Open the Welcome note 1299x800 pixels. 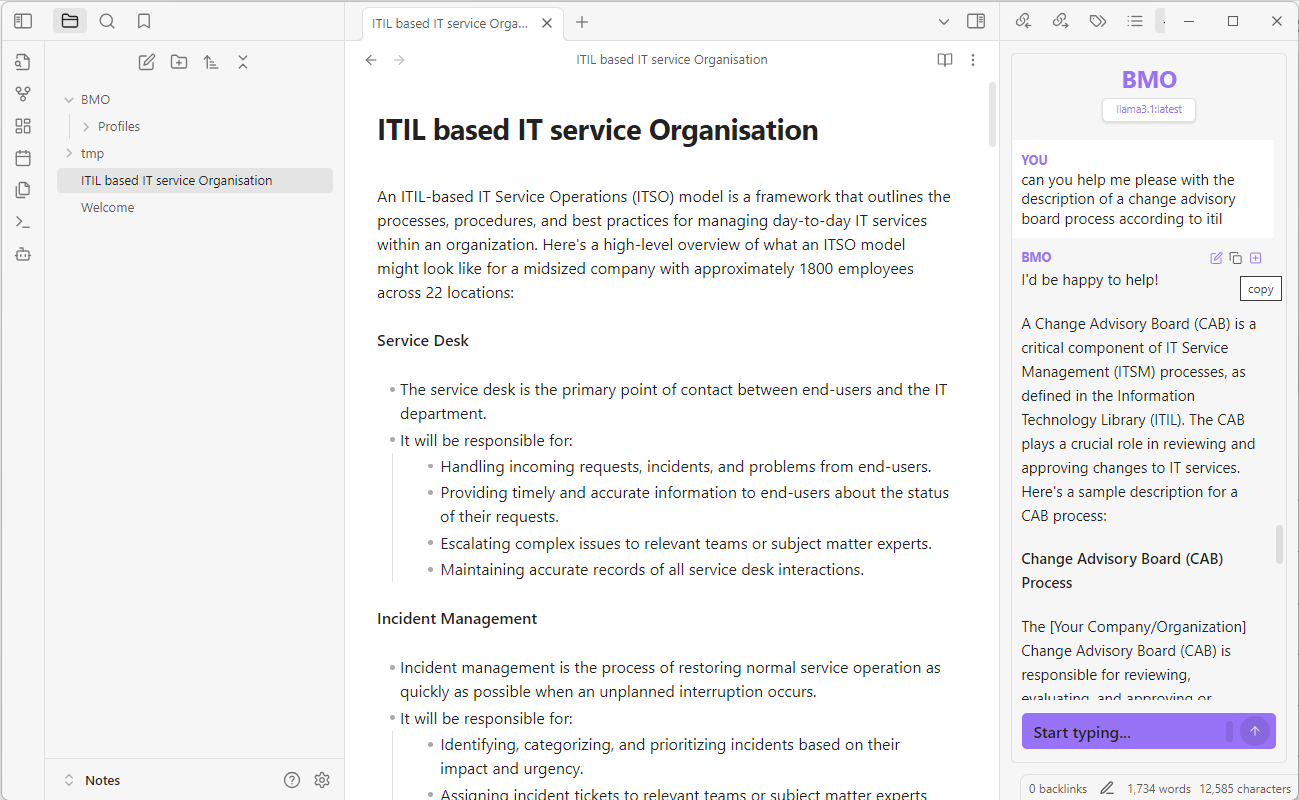point(108,207)
